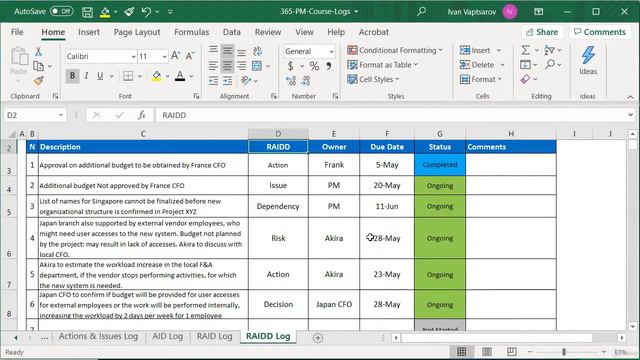This screenshot has height=360, width=640.
Task: Click the Share button
Action: click(542, 32)
